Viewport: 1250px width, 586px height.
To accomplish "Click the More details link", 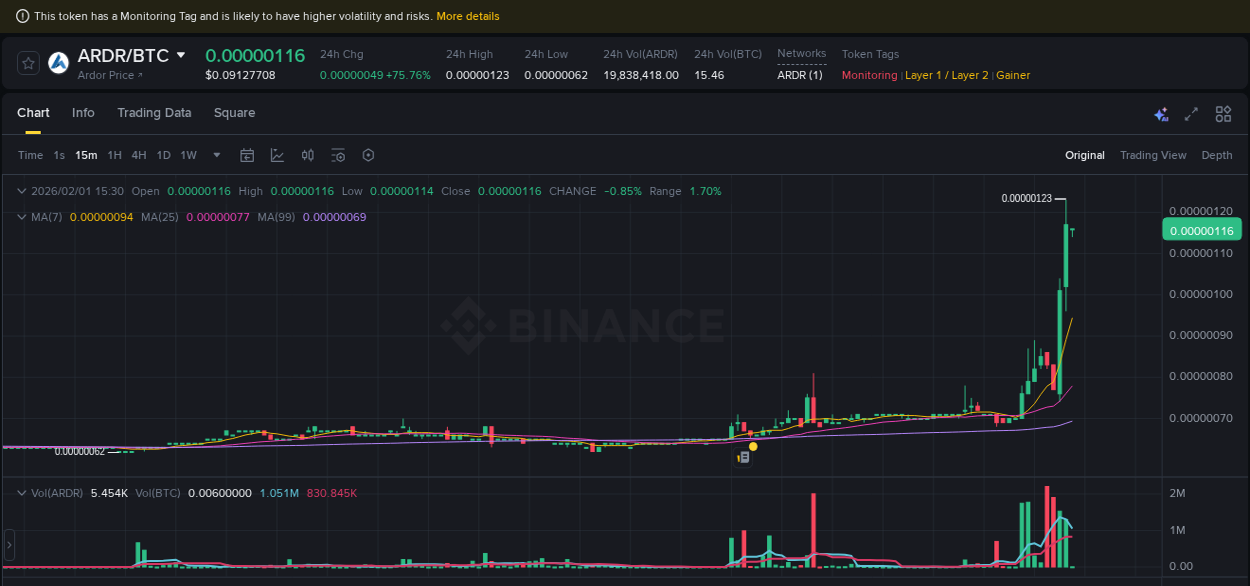I will tap(468, 15).
